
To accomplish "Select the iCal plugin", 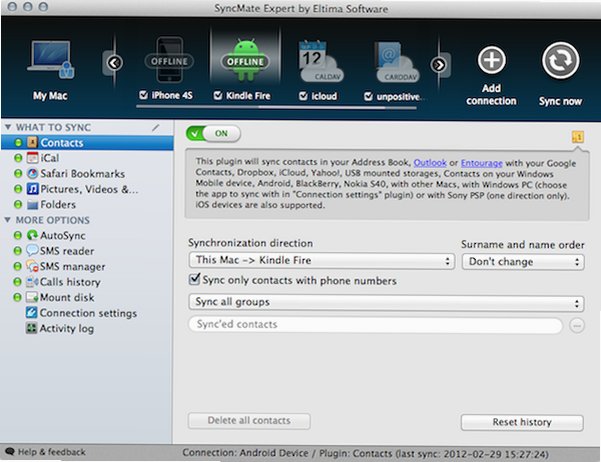I will click(43, 158).
